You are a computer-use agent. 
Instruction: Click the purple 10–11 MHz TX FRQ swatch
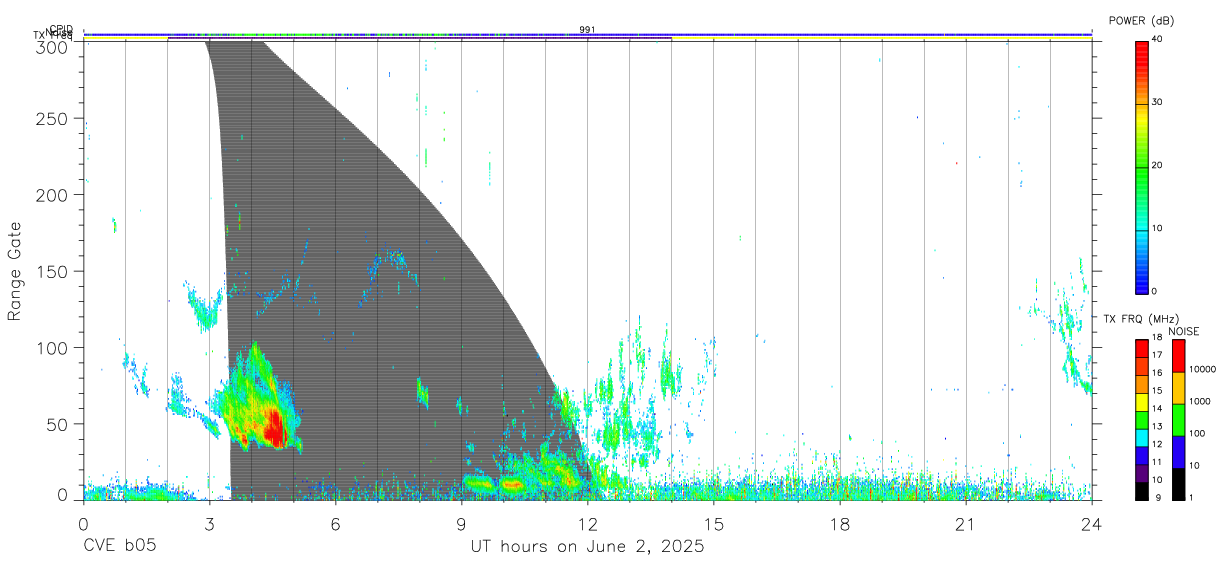coord(1142,473)
